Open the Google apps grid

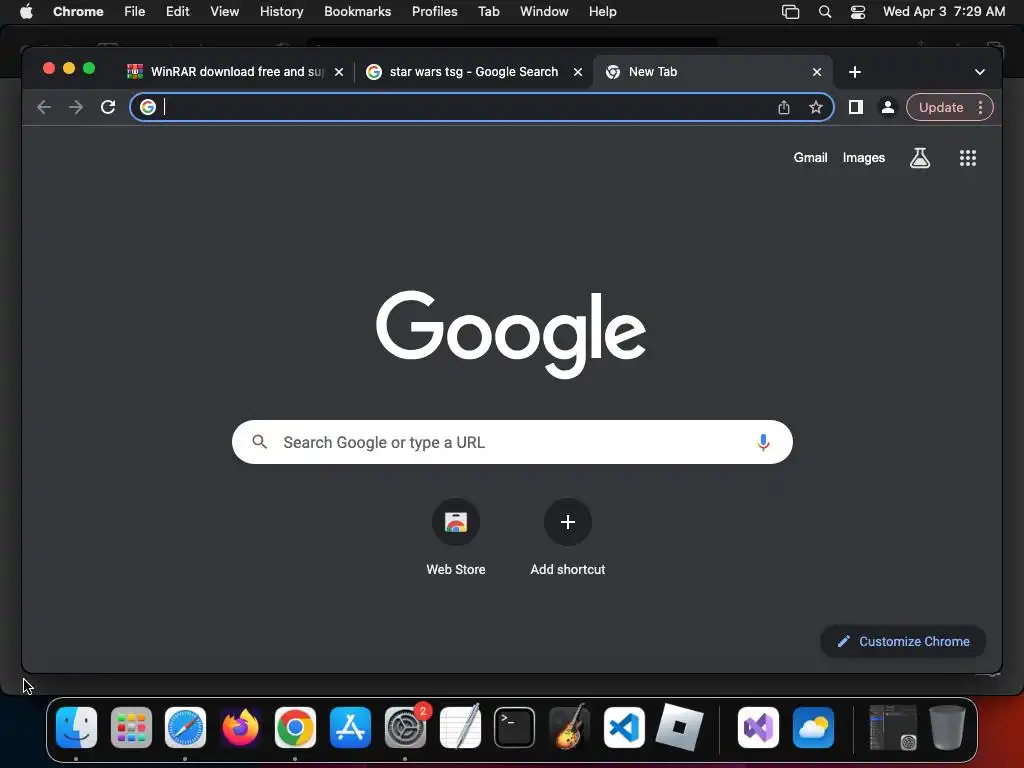[968, 157]
